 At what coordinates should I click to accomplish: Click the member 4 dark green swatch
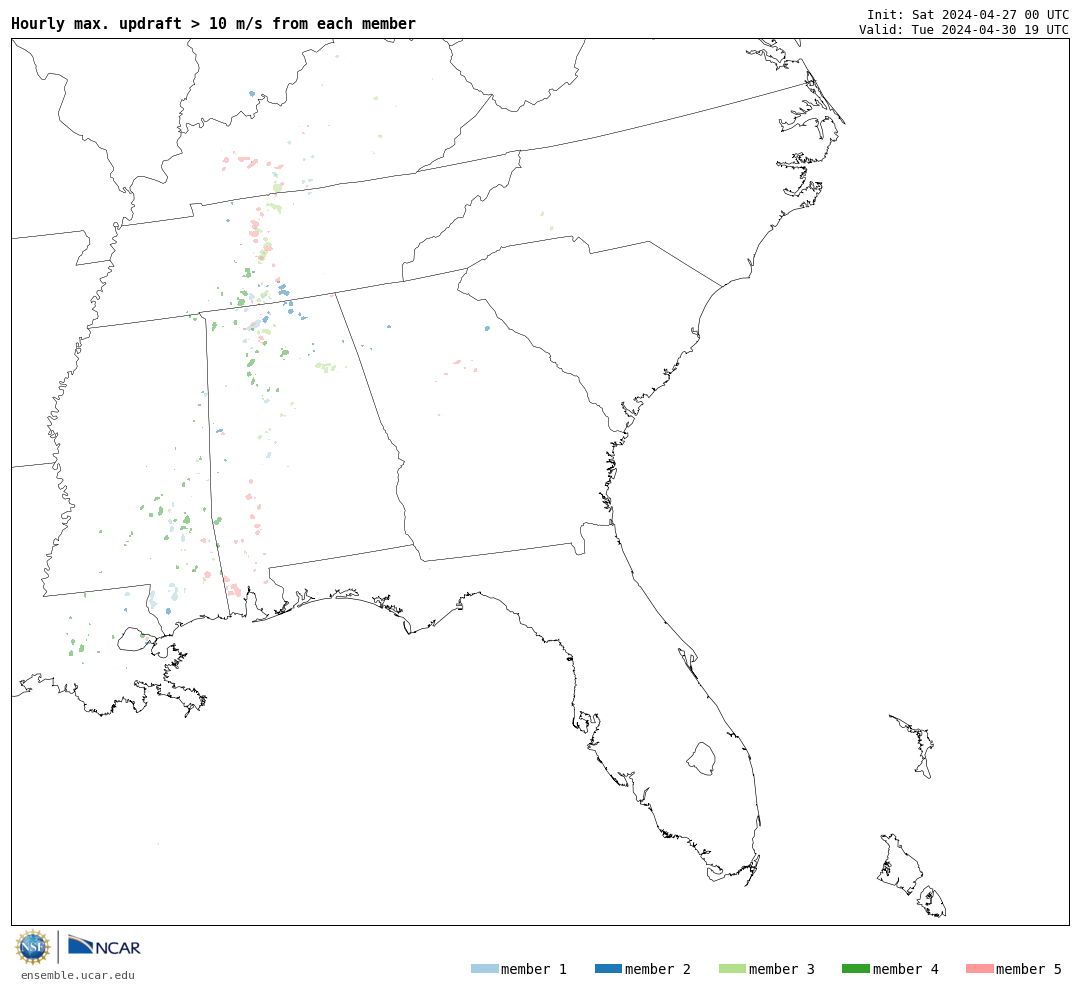(x=855, y=969)
